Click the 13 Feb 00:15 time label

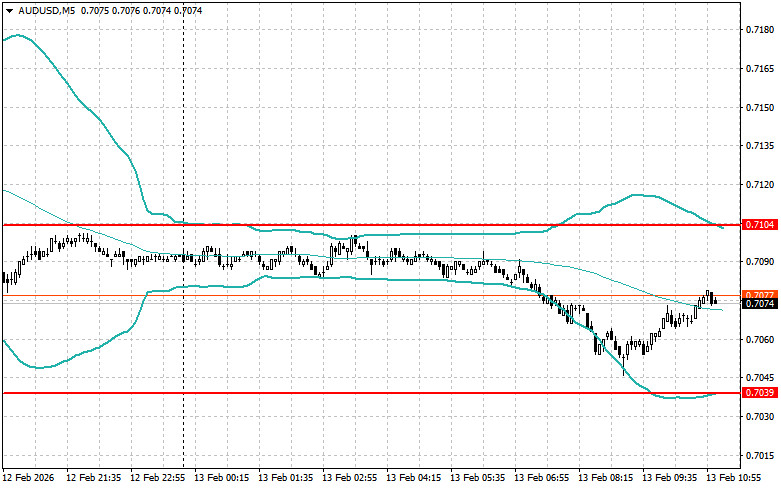222,478
